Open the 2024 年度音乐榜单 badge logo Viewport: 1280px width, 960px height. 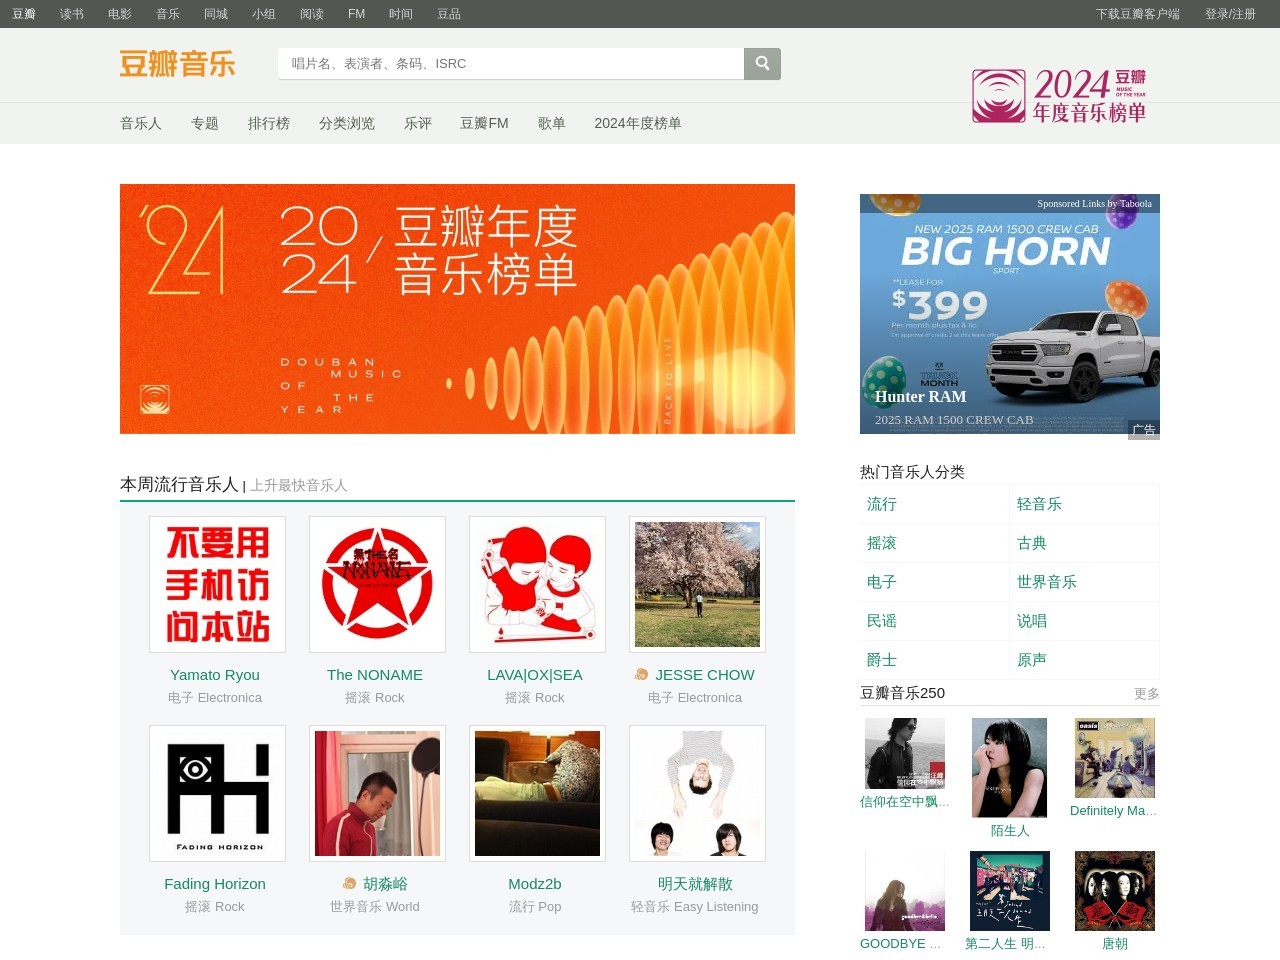[1060, 96]
